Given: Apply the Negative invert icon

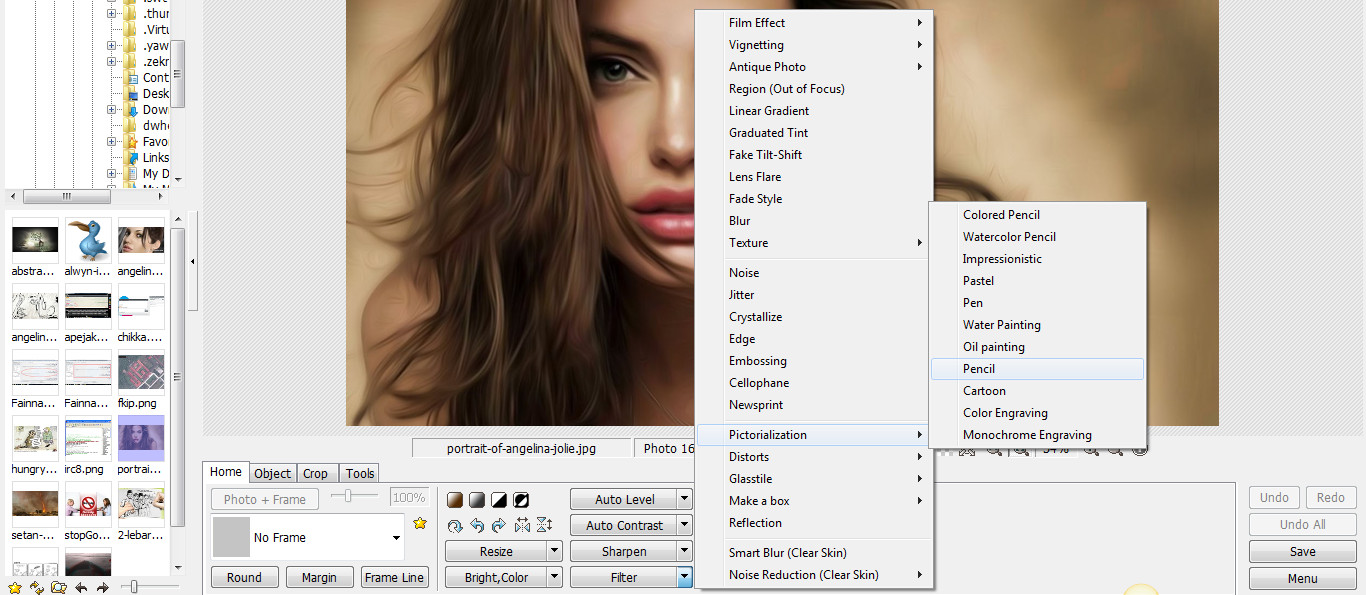Looking at the screenshot, I should click(x=520, y=500).
